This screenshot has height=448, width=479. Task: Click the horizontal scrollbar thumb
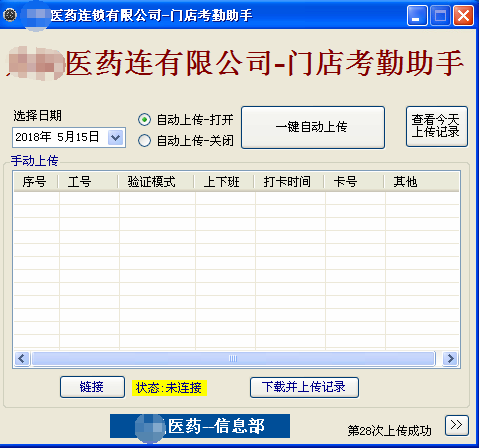233,359
